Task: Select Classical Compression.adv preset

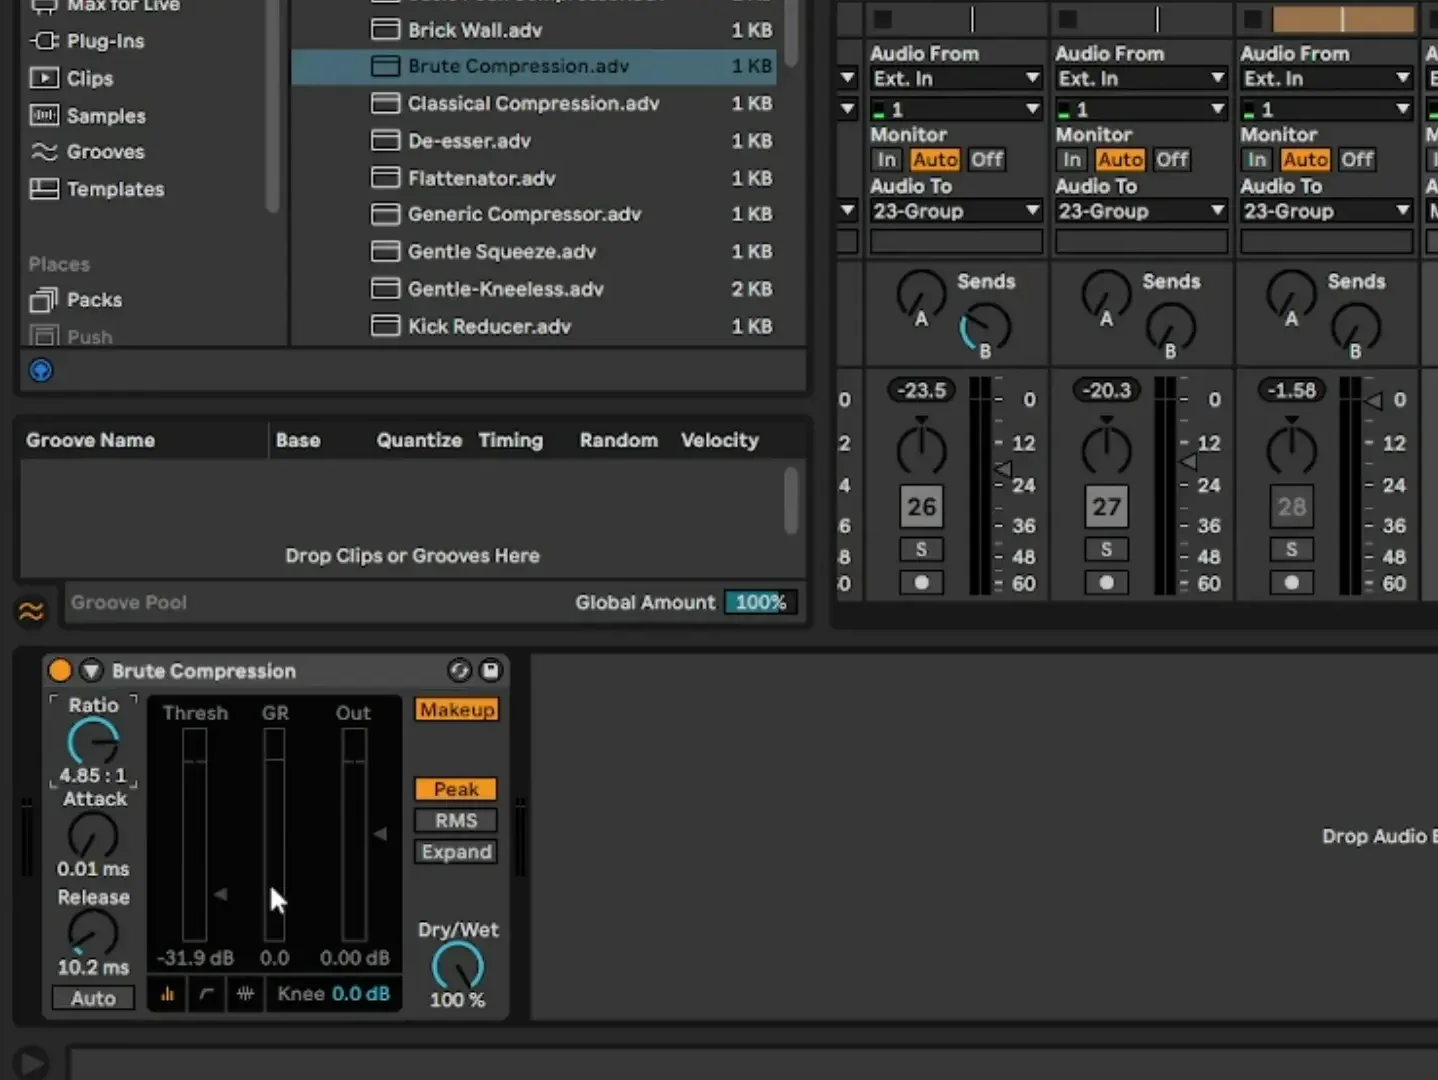Action: [x=534, y=103]
